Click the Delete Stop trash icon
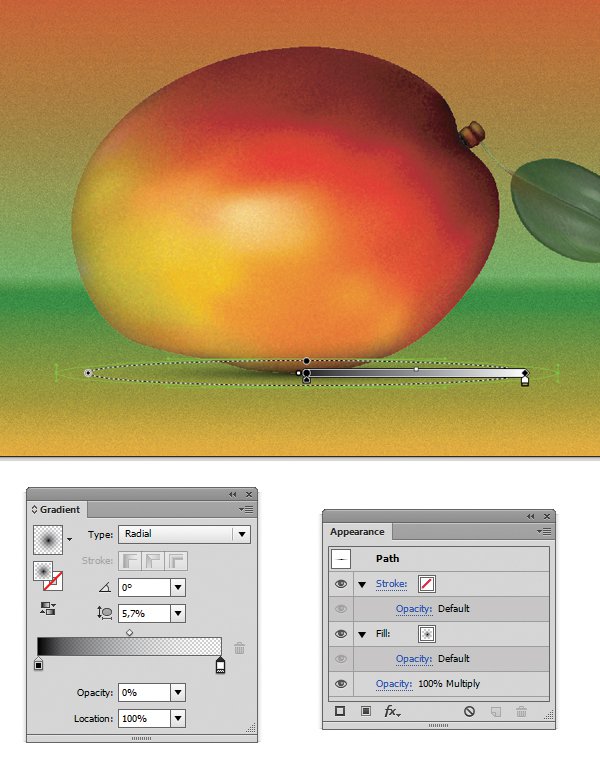This screenshot has height=769, width=600. tap(239, 648)
